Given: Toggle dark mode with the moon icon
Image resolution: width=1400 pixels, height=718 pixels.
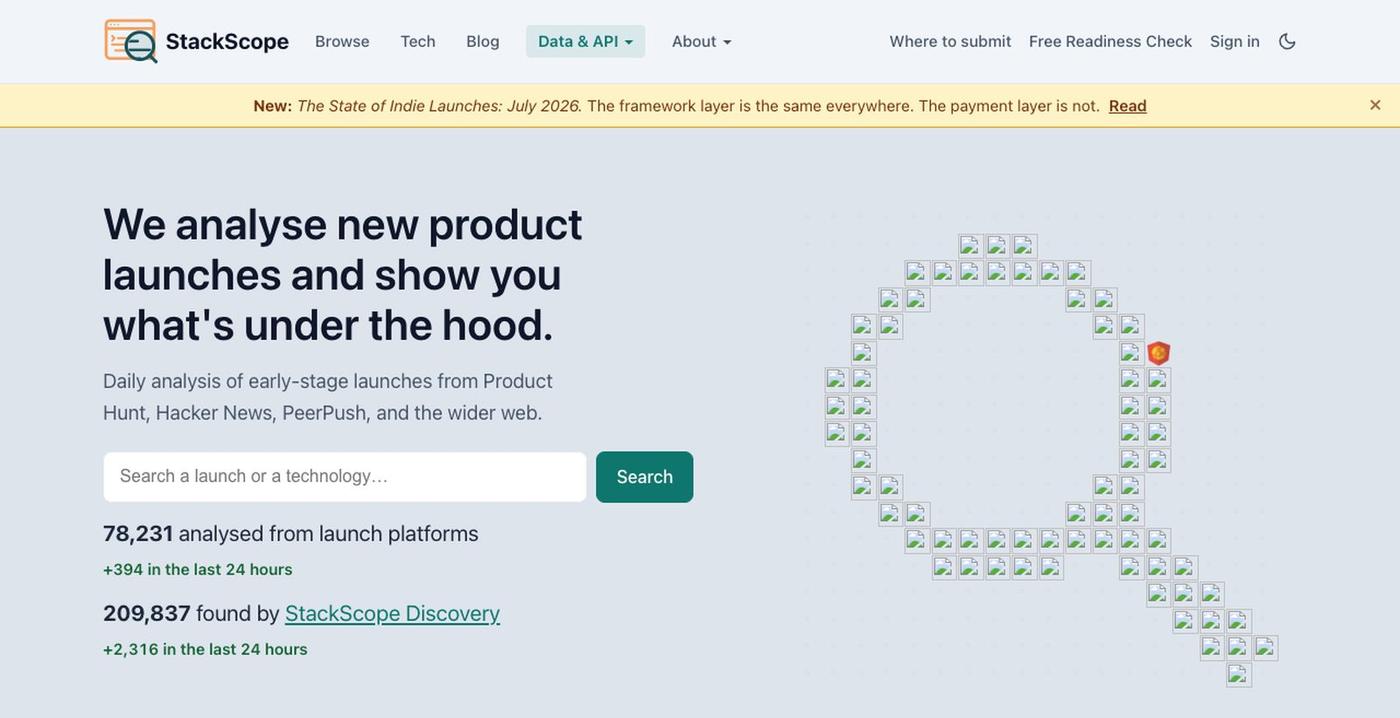Looking at the screenshot, I should pos(1287,41).
